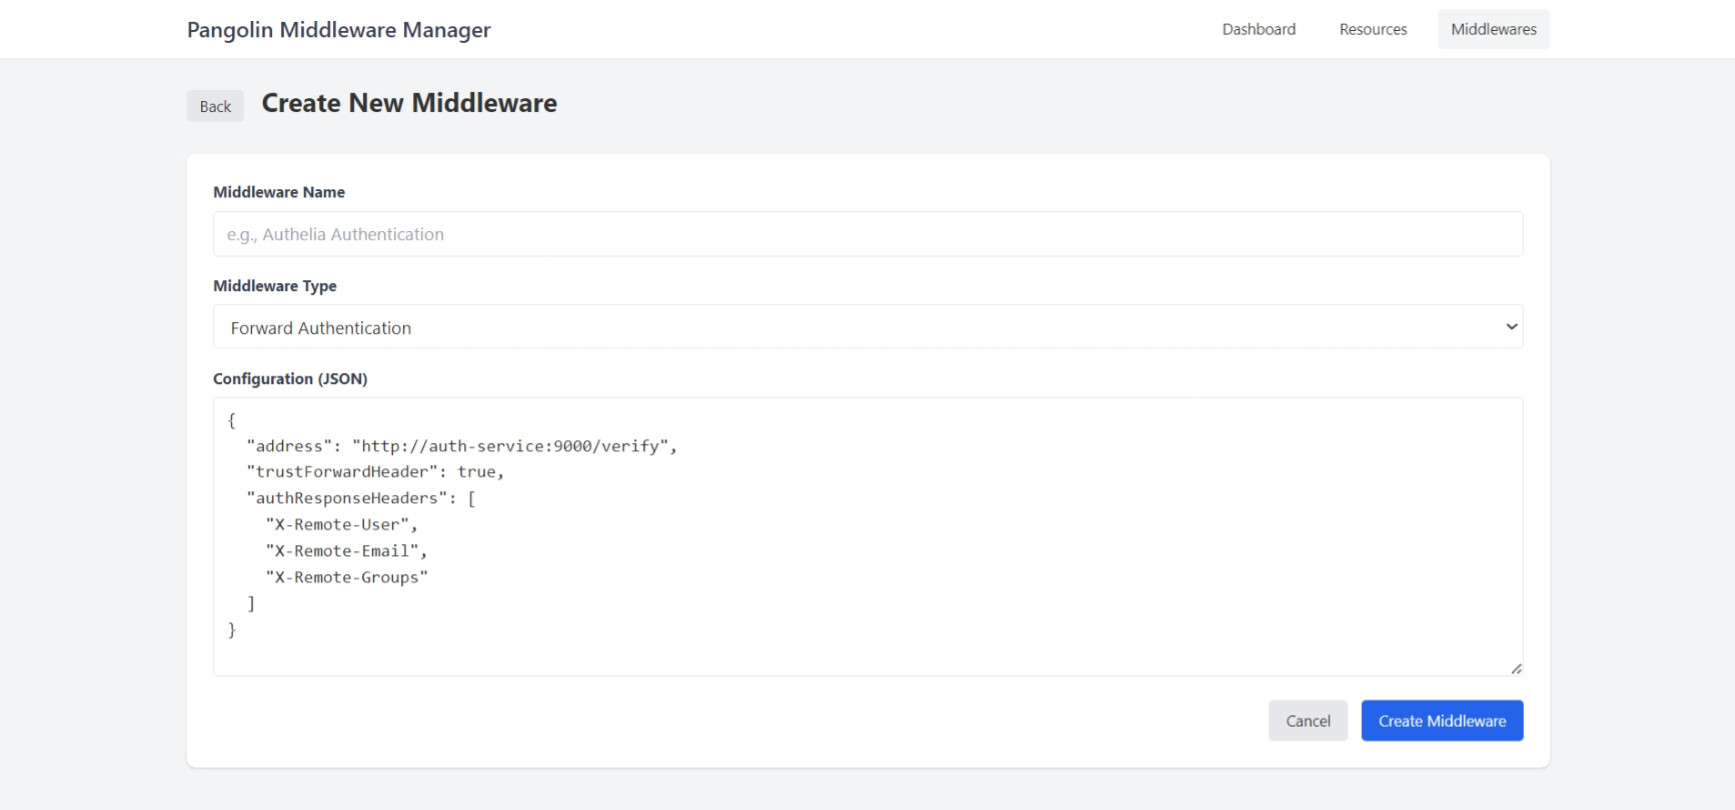Place cursor on the "authResponseHeaders" line

point(361,498)
